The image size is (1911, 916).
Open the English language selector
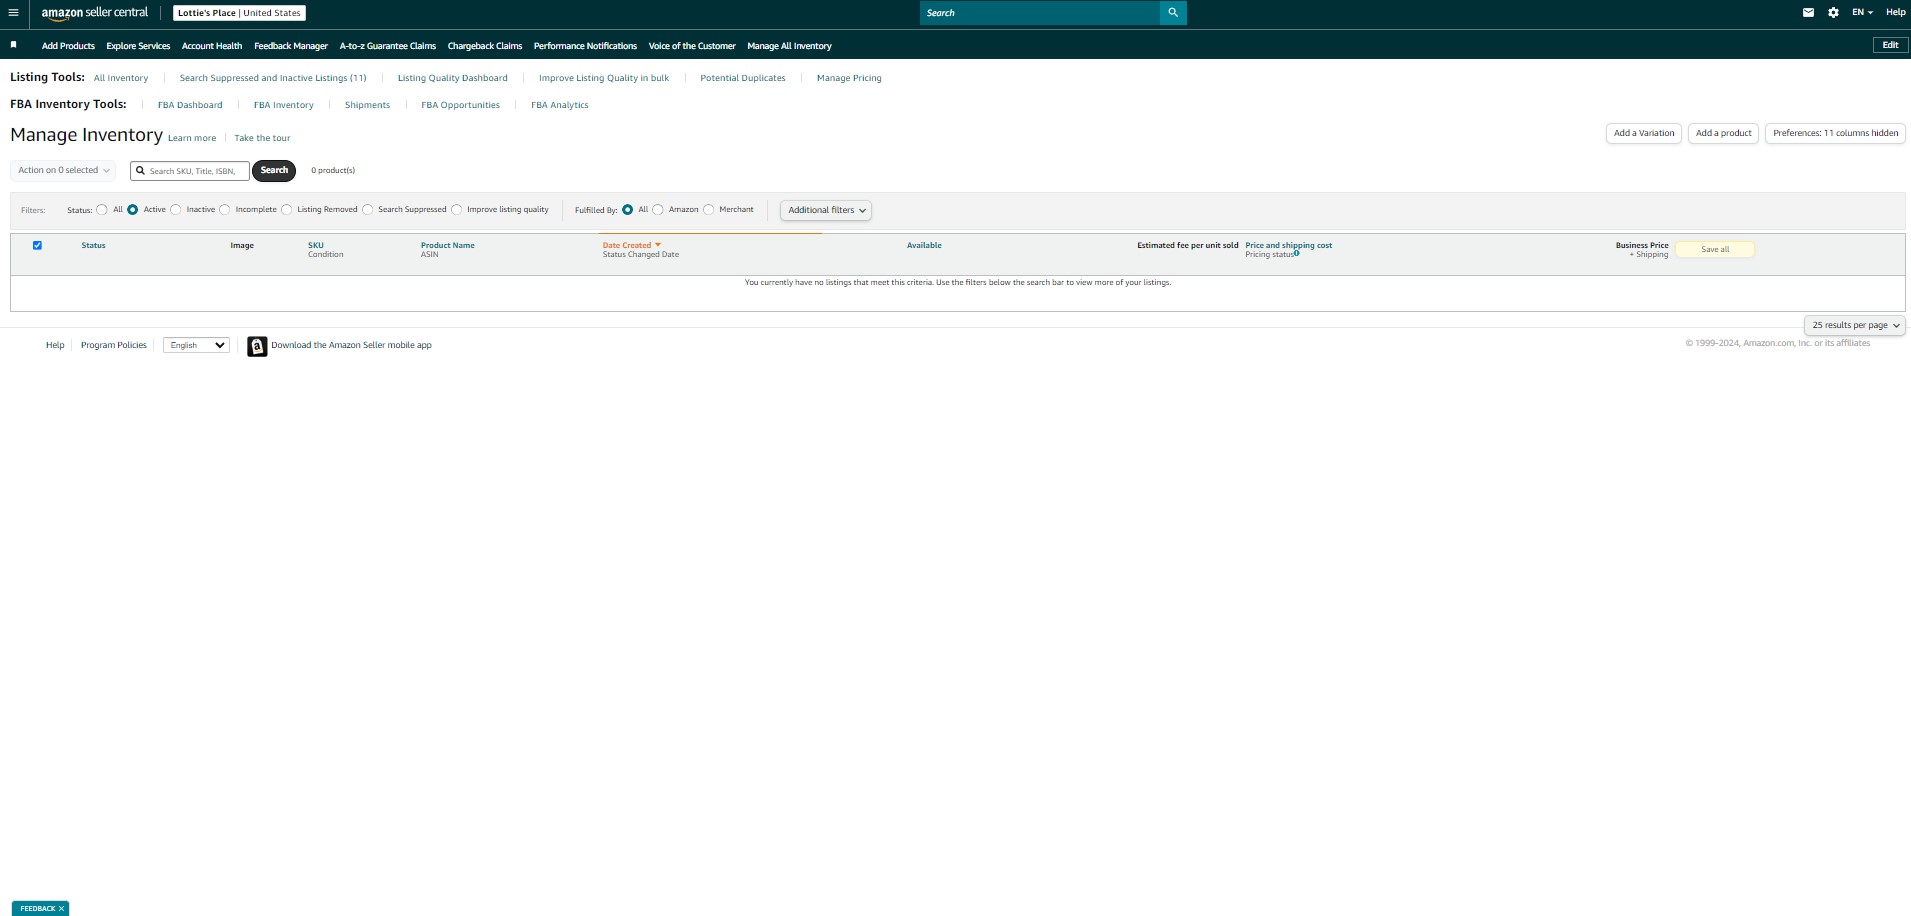pyautogui.click(x=197, y=345)
